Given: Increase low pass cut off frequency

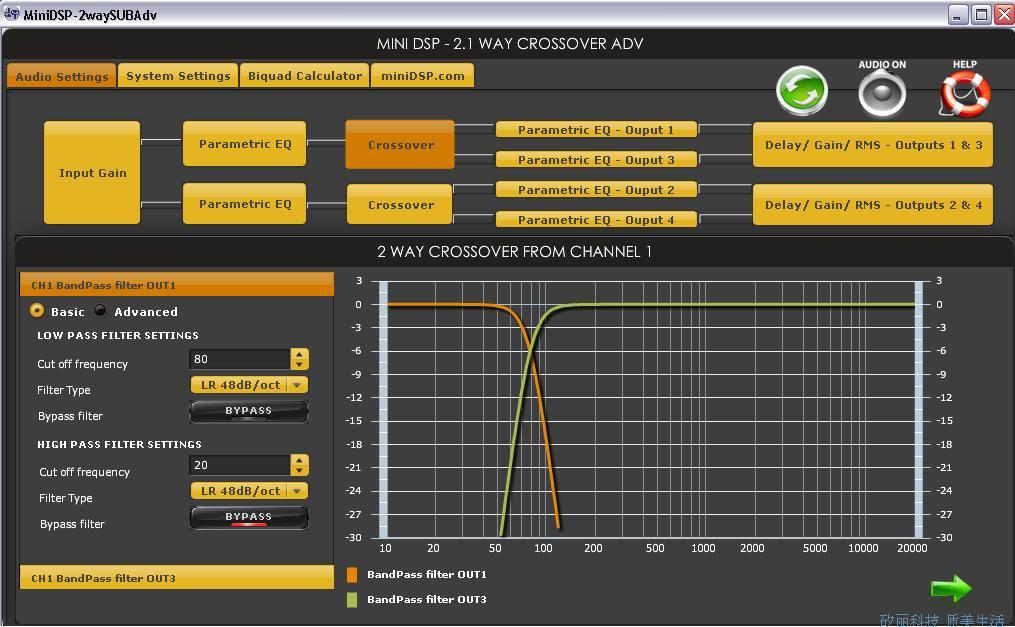Looking at the screenshot, I should (x=299, y=354).
